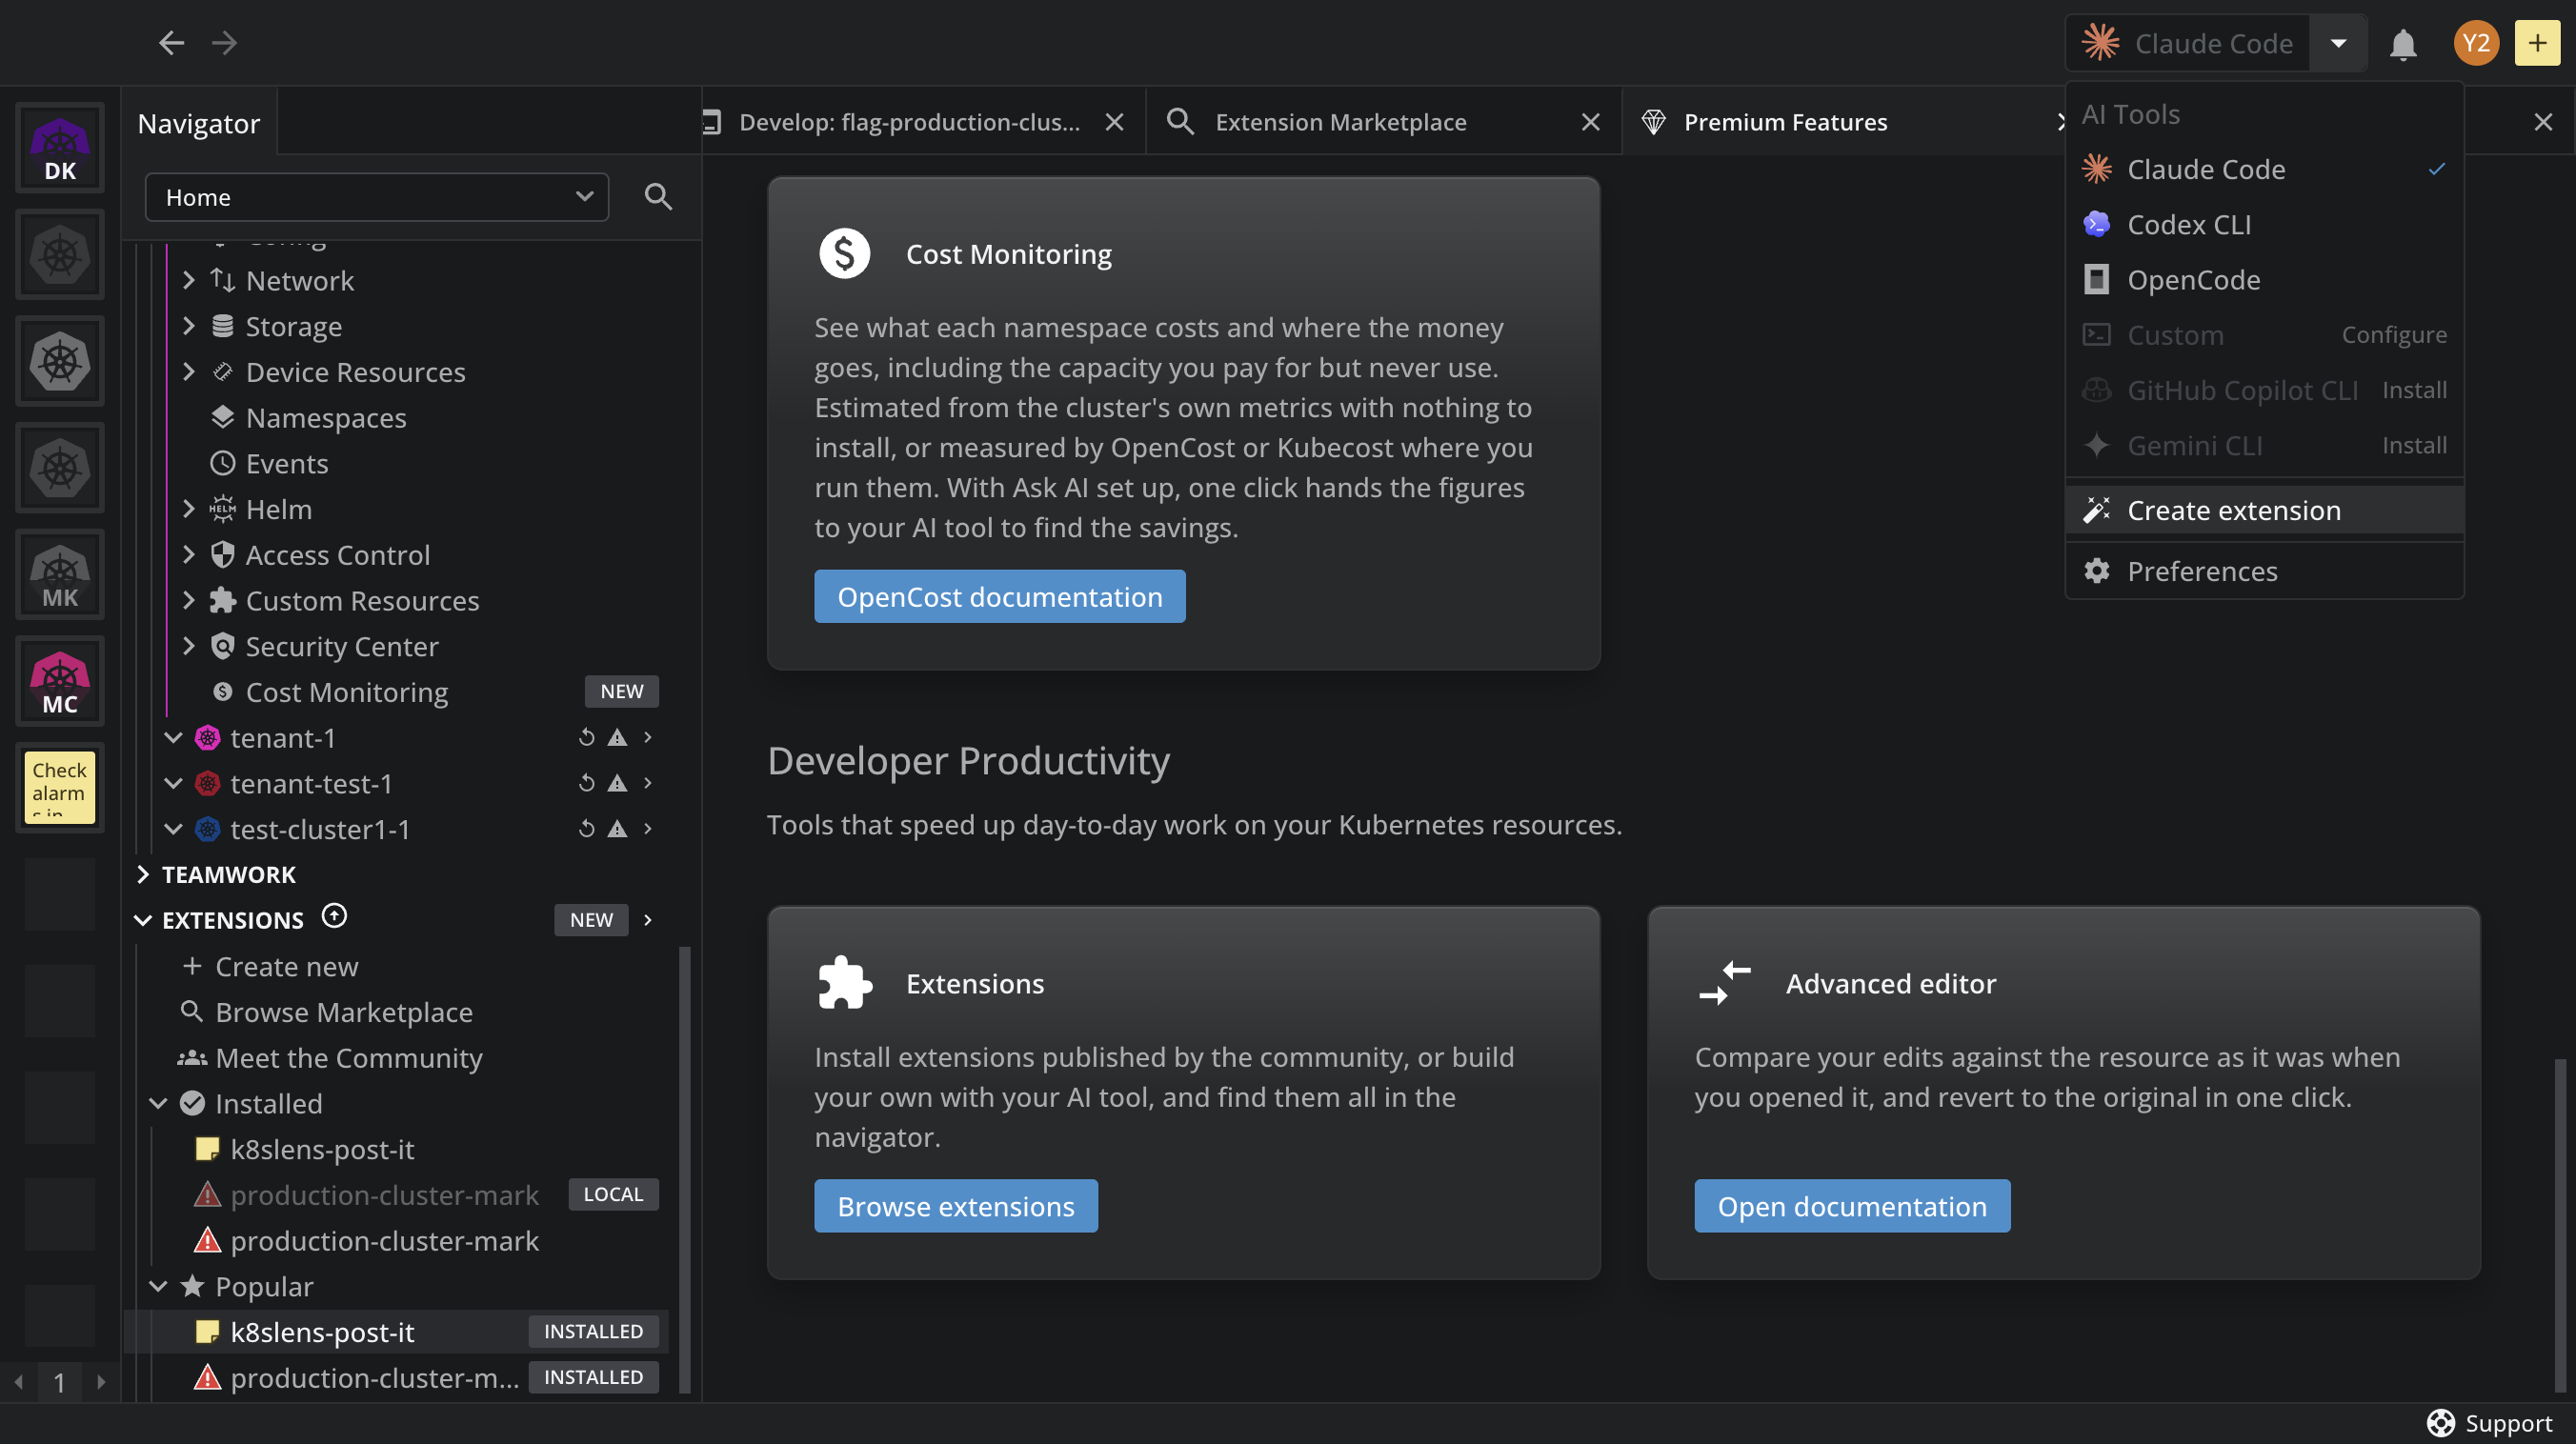Switch to the Premium Features tab
This screenshot has height=1444, width=2576.
1785,122
